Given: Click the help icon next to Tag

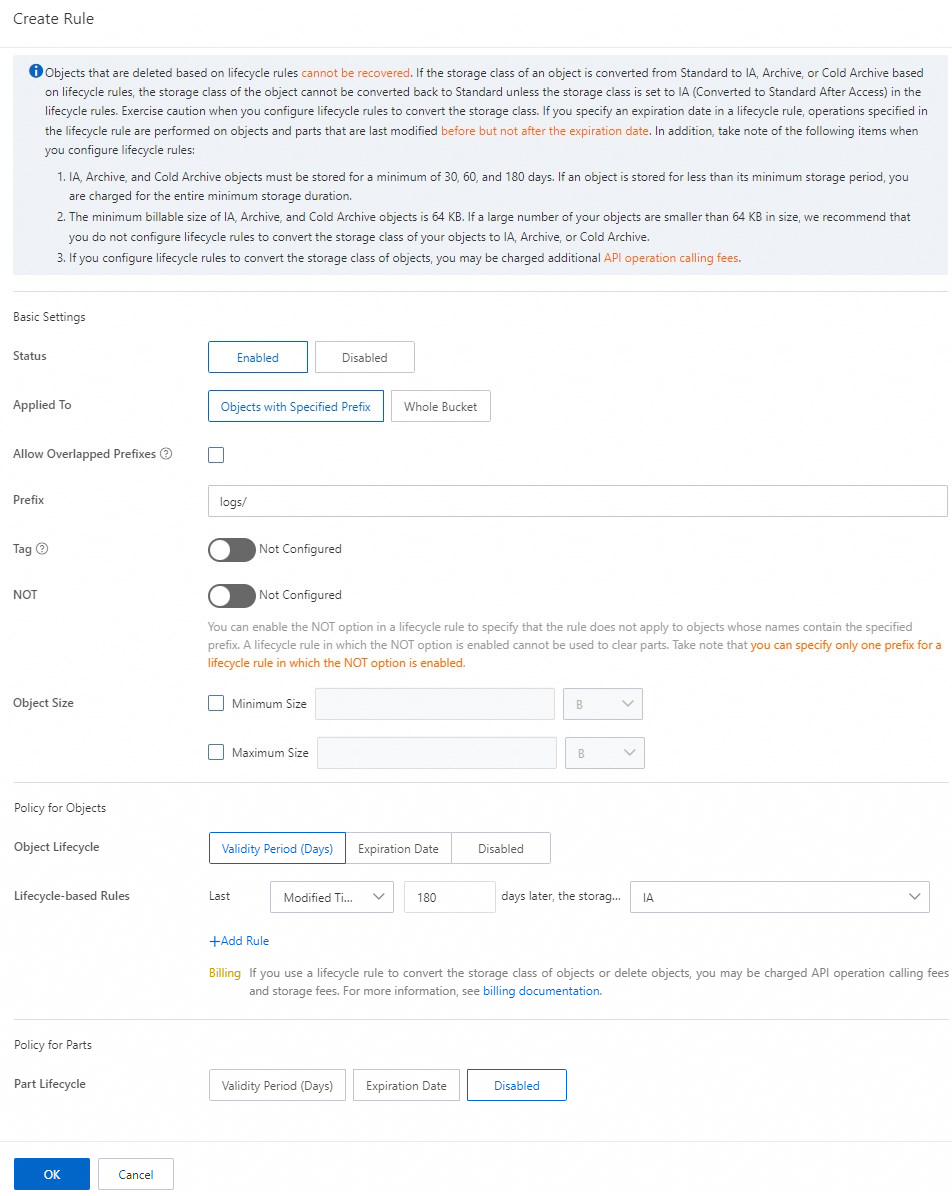Looking at the screenshot, I should pyautogui.click(x=42, y=548).
